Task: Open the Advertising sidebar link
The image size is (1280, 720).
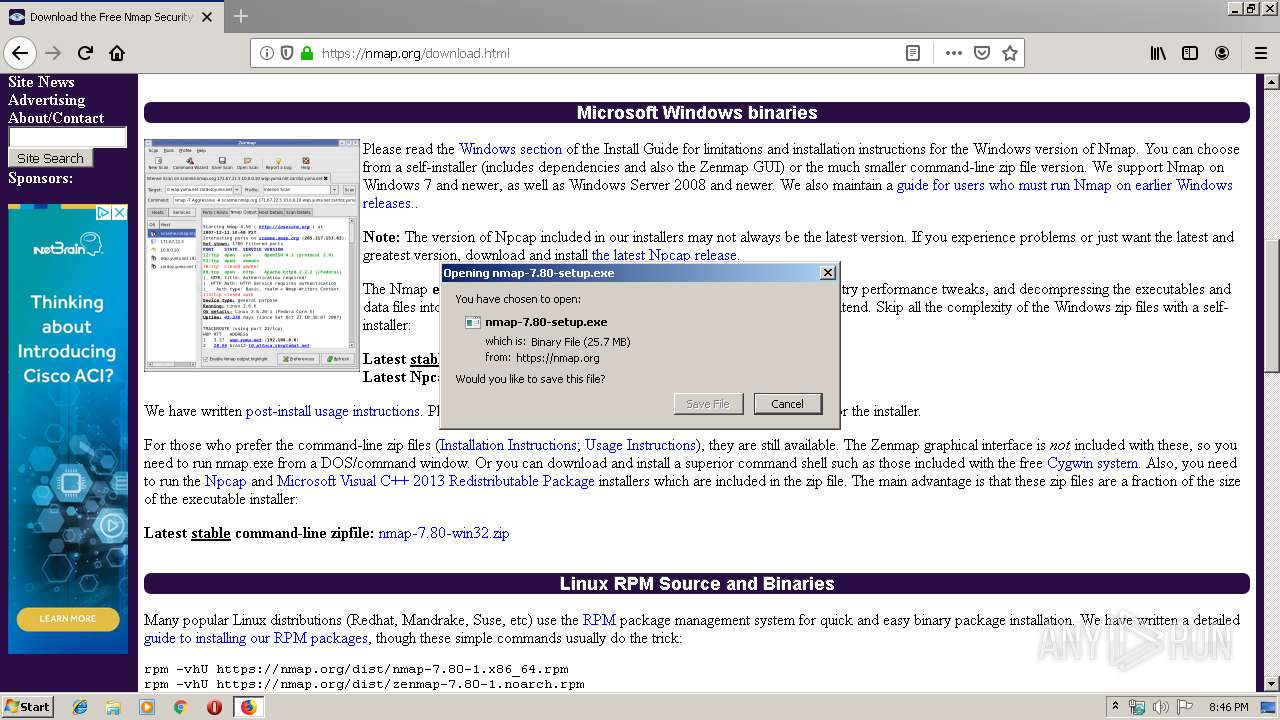Action: [46, 100]
